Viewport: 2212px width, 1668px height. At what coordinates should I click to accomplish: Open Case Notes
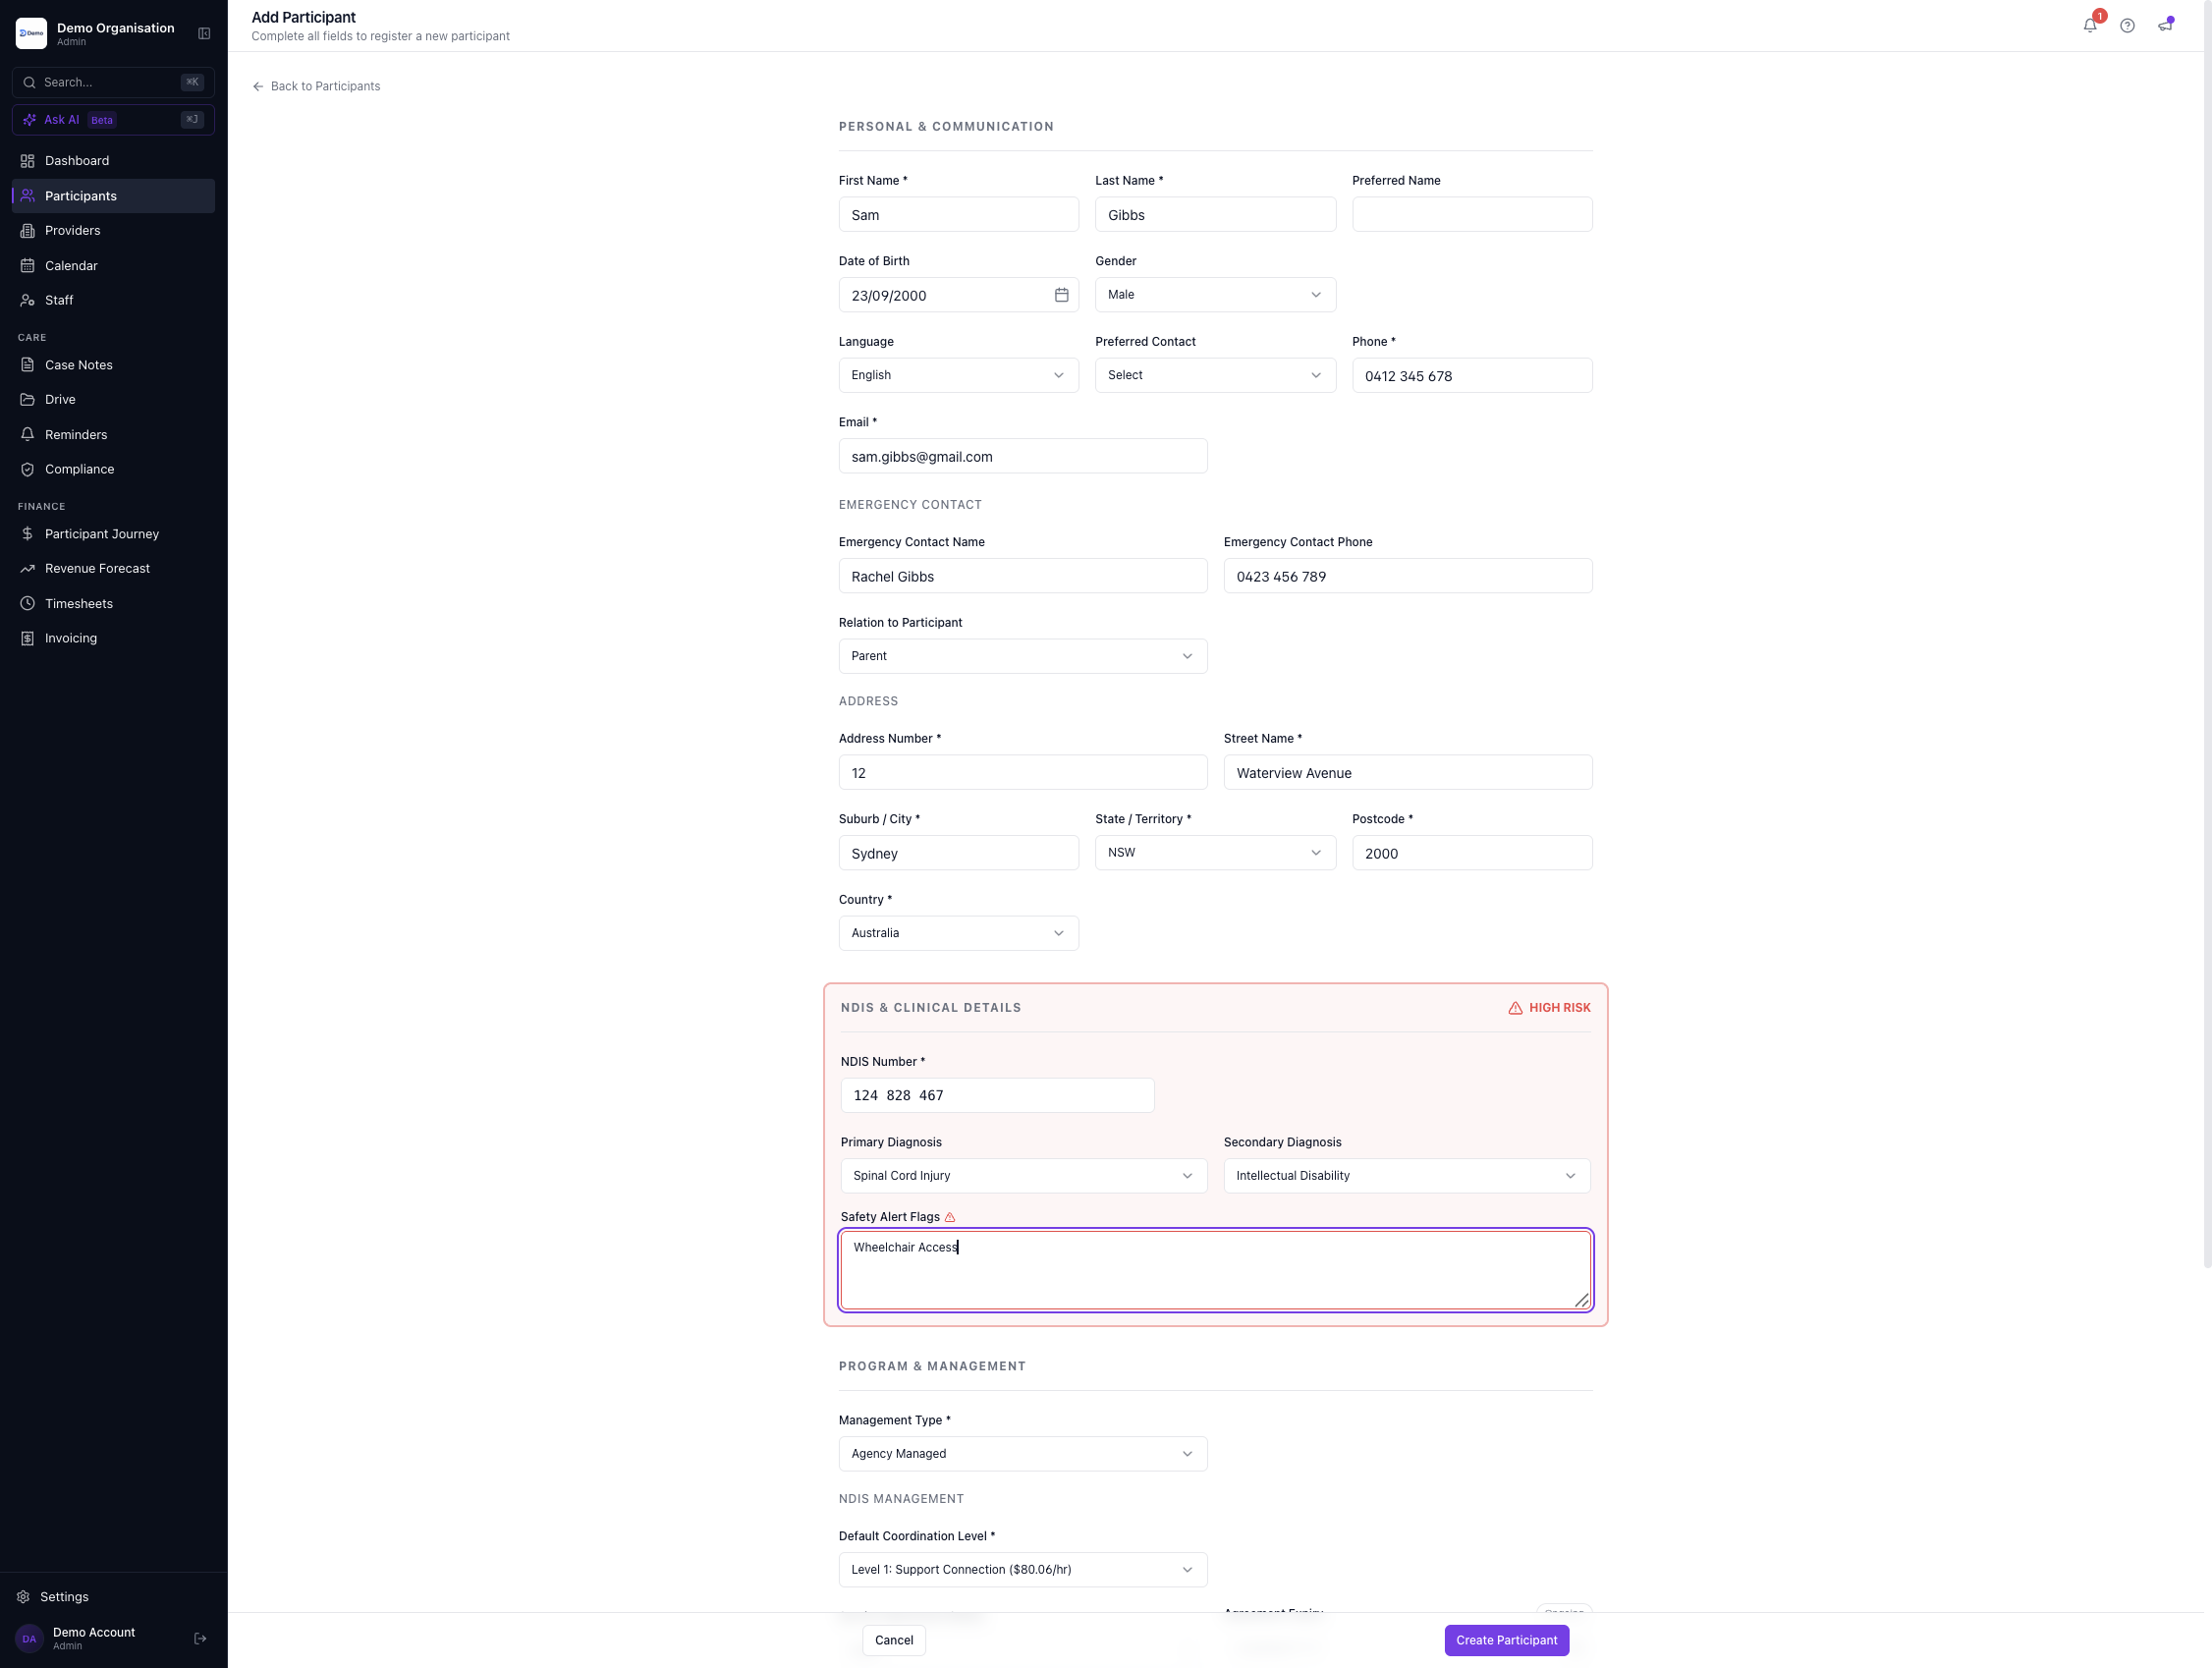click(113, 365)
